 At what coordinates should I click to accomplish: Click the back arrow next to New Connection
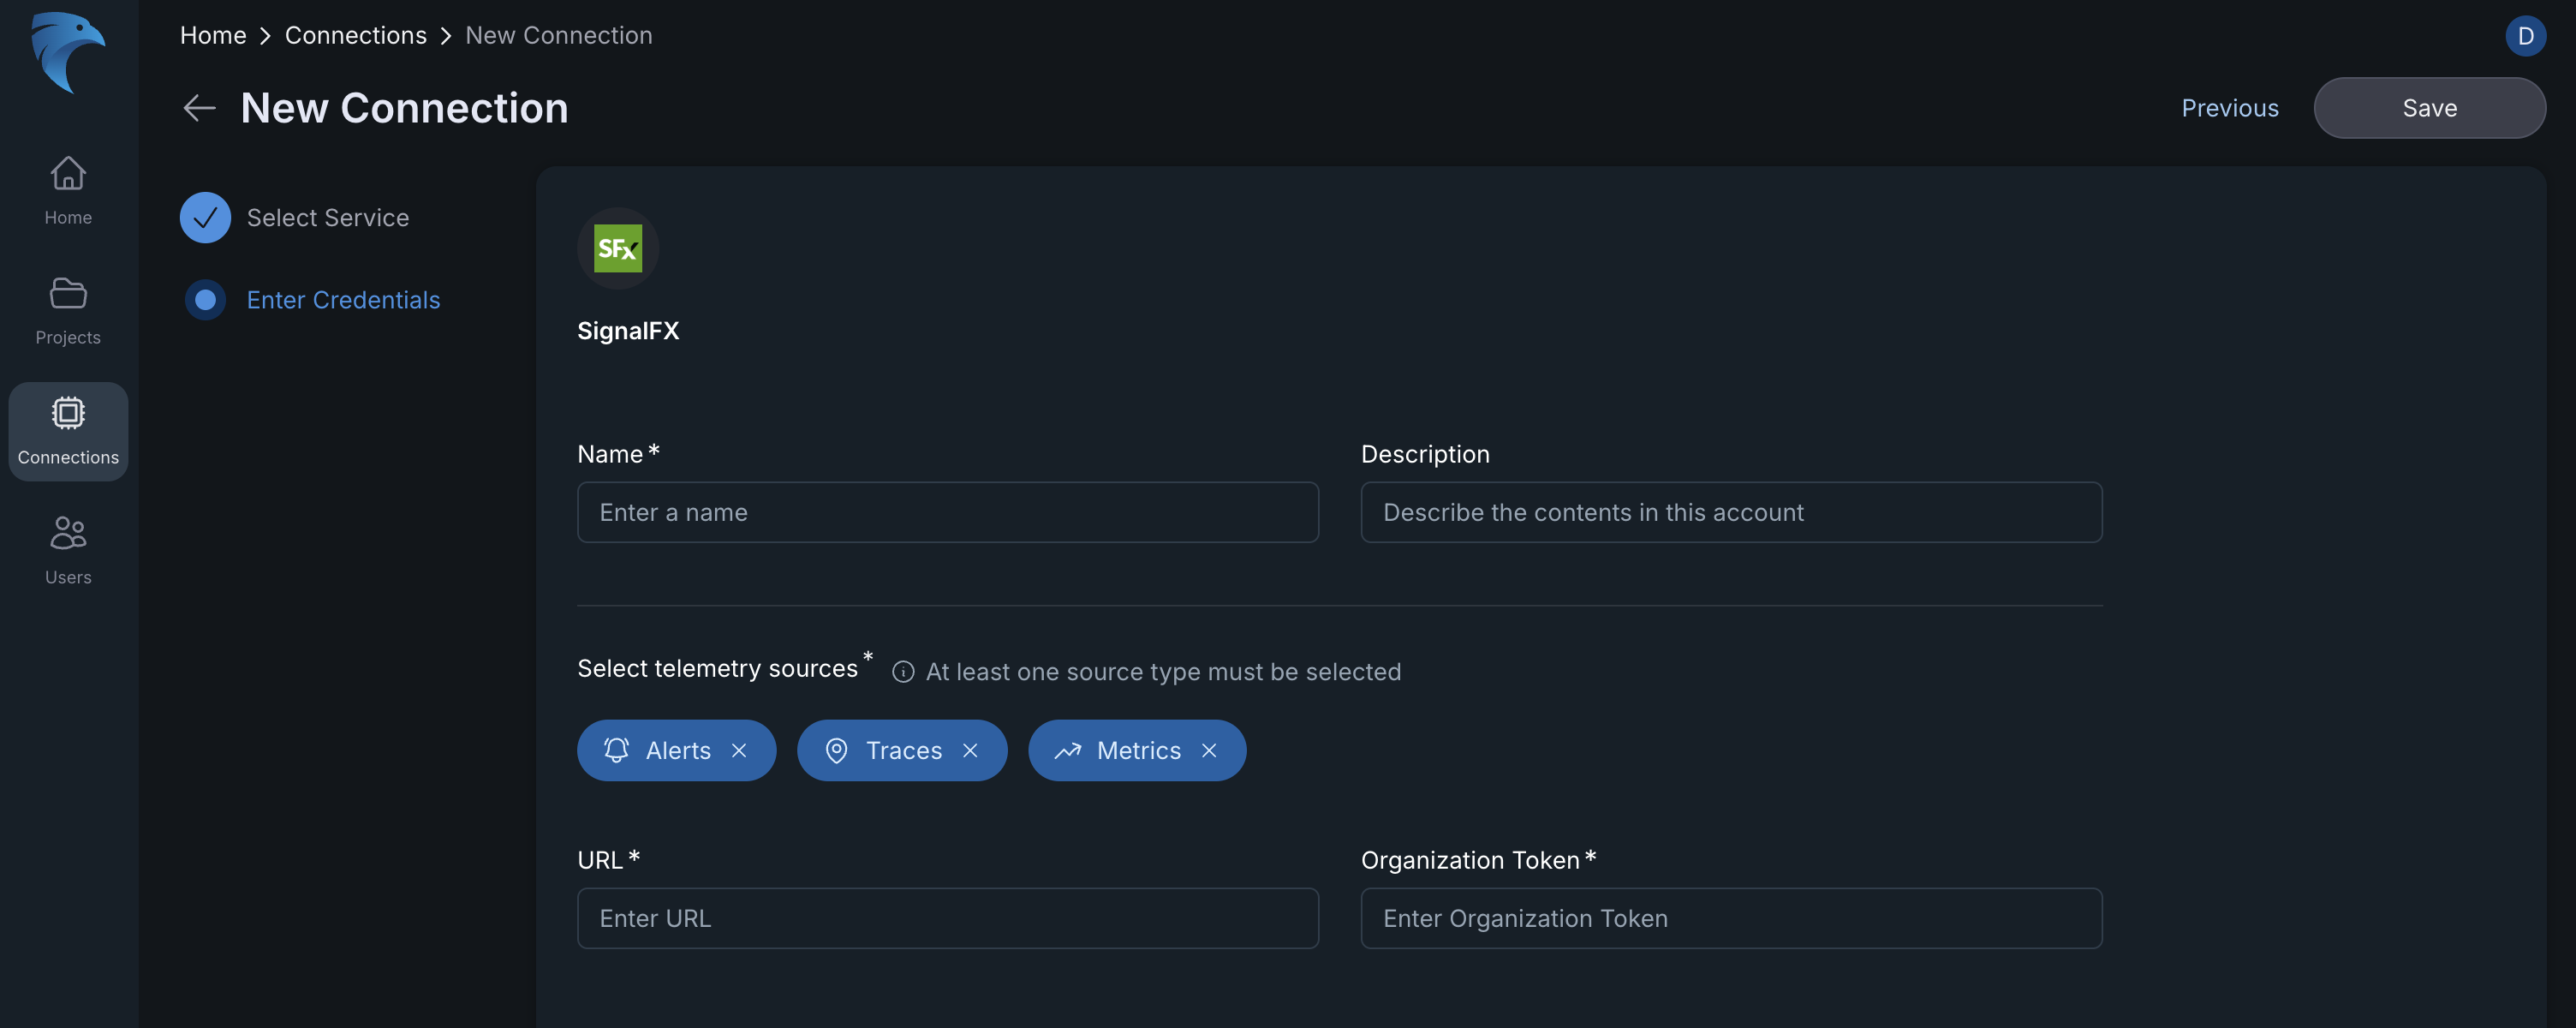199,107
